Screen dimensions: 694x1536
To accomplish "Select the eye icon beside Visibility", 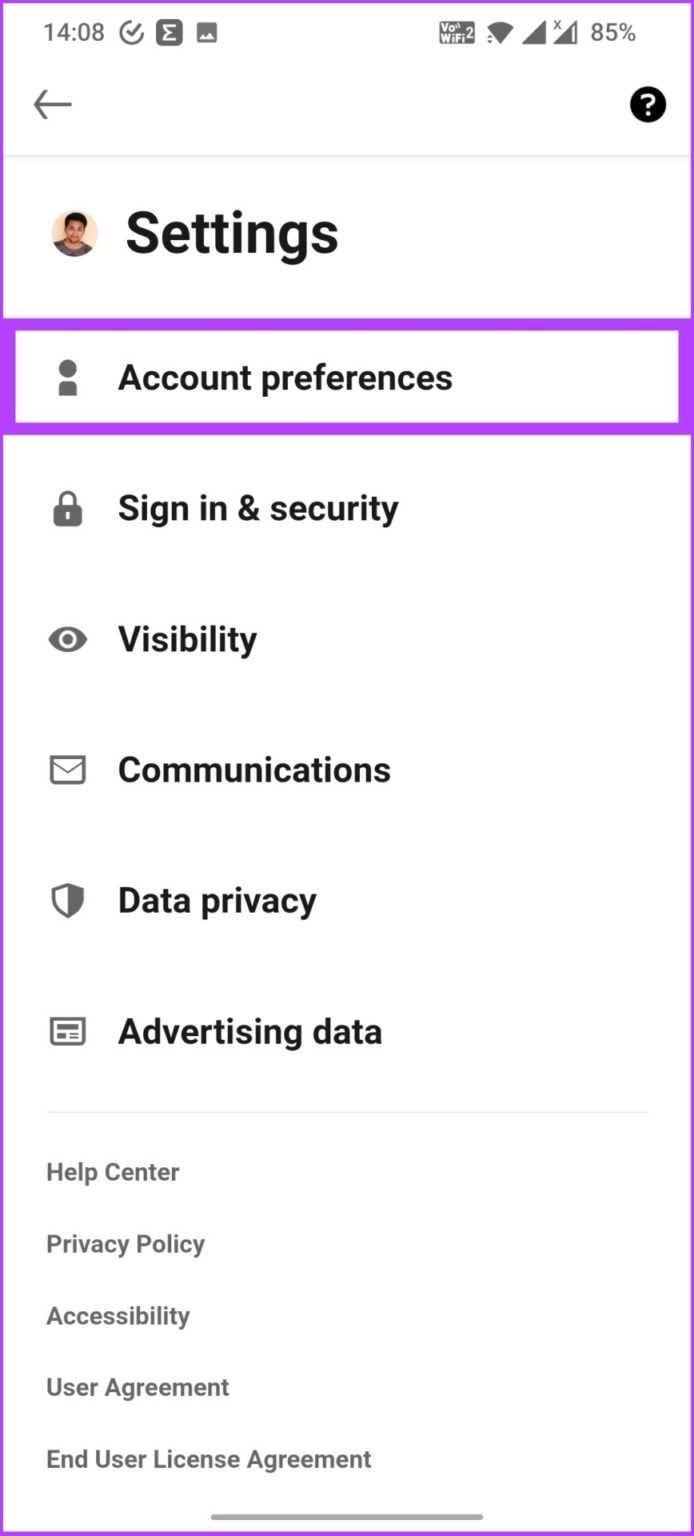I will (67, 639).
